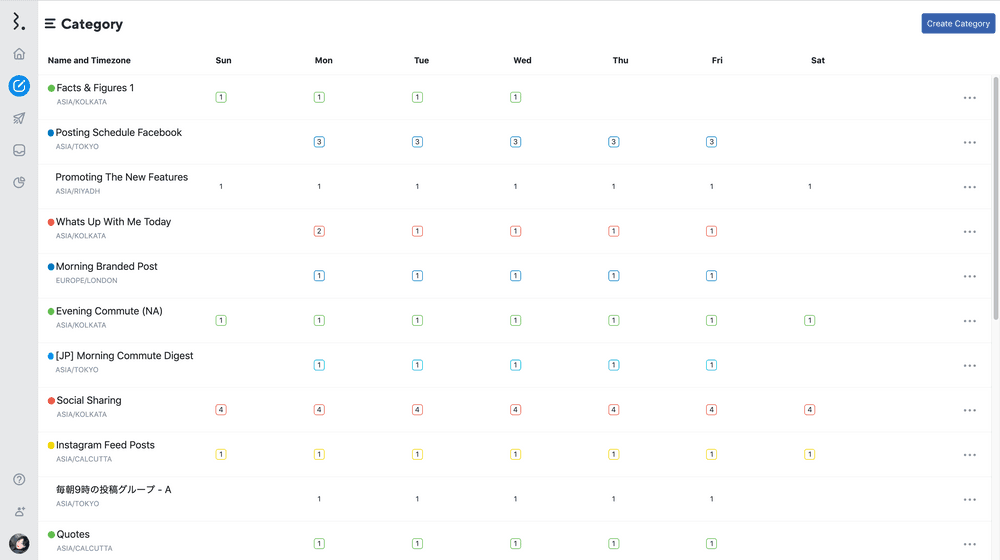Open the help question mark icon
Image resolution: width=1000 pixels, height=560 pixels.
19,479
